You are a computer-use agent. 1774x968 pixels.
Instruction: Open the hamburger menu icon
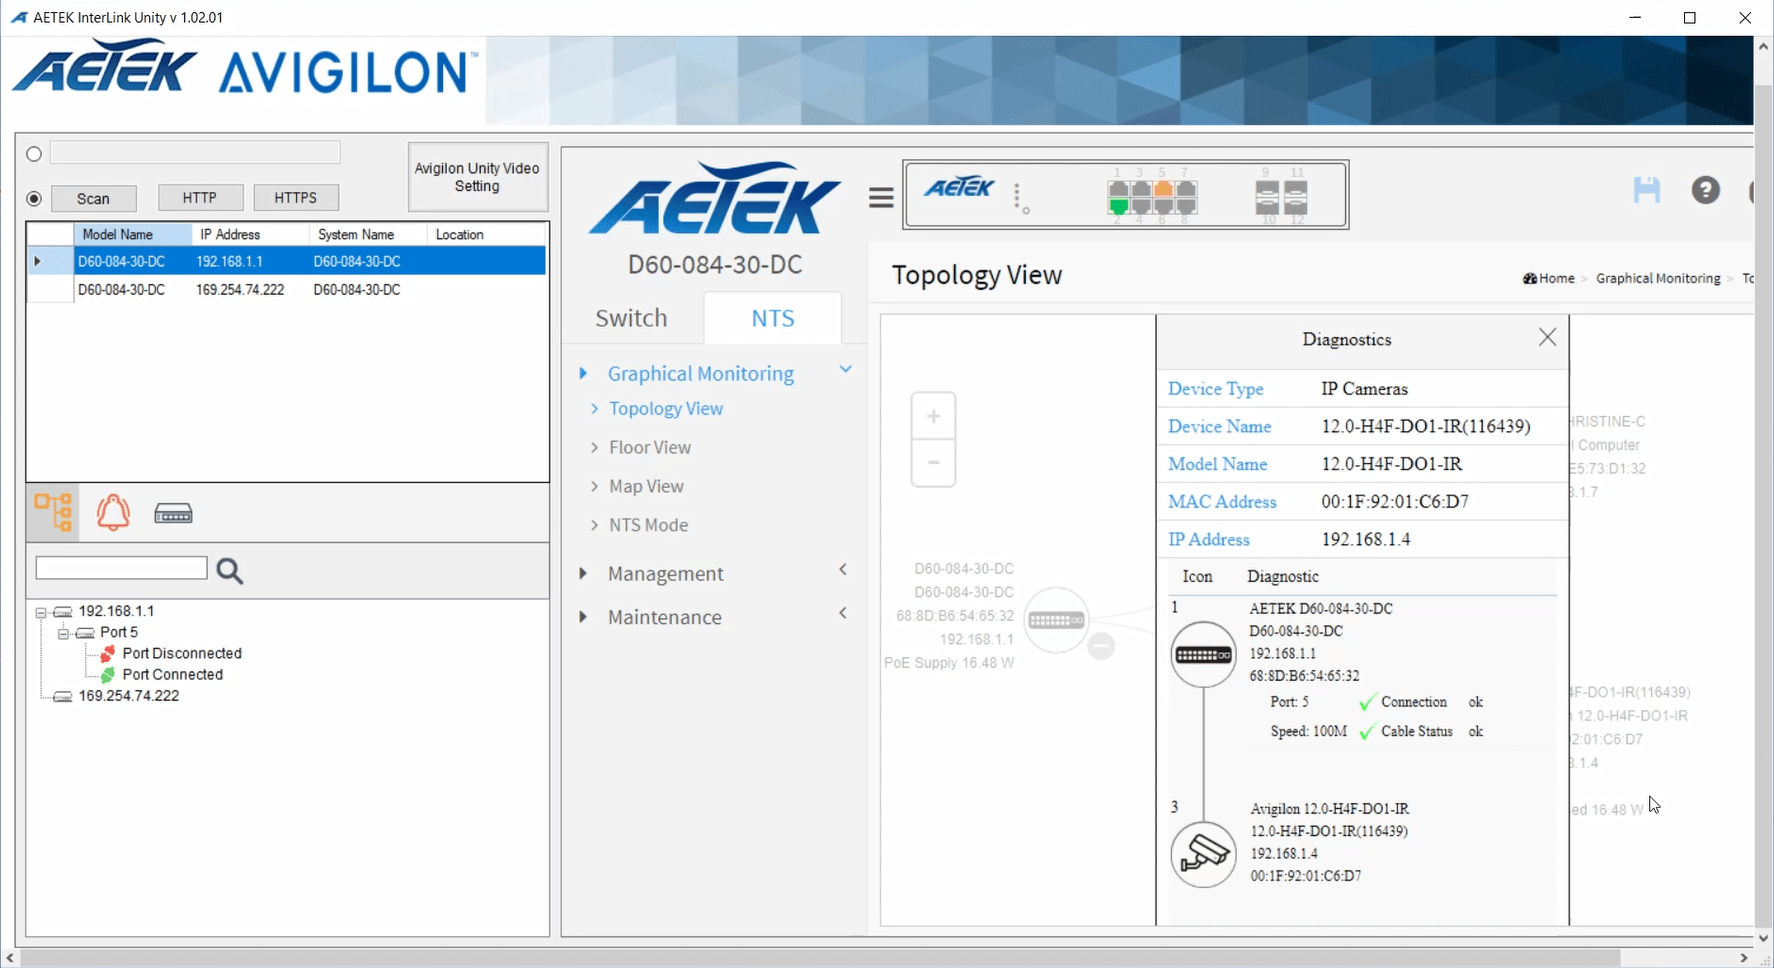coord(881,198)
